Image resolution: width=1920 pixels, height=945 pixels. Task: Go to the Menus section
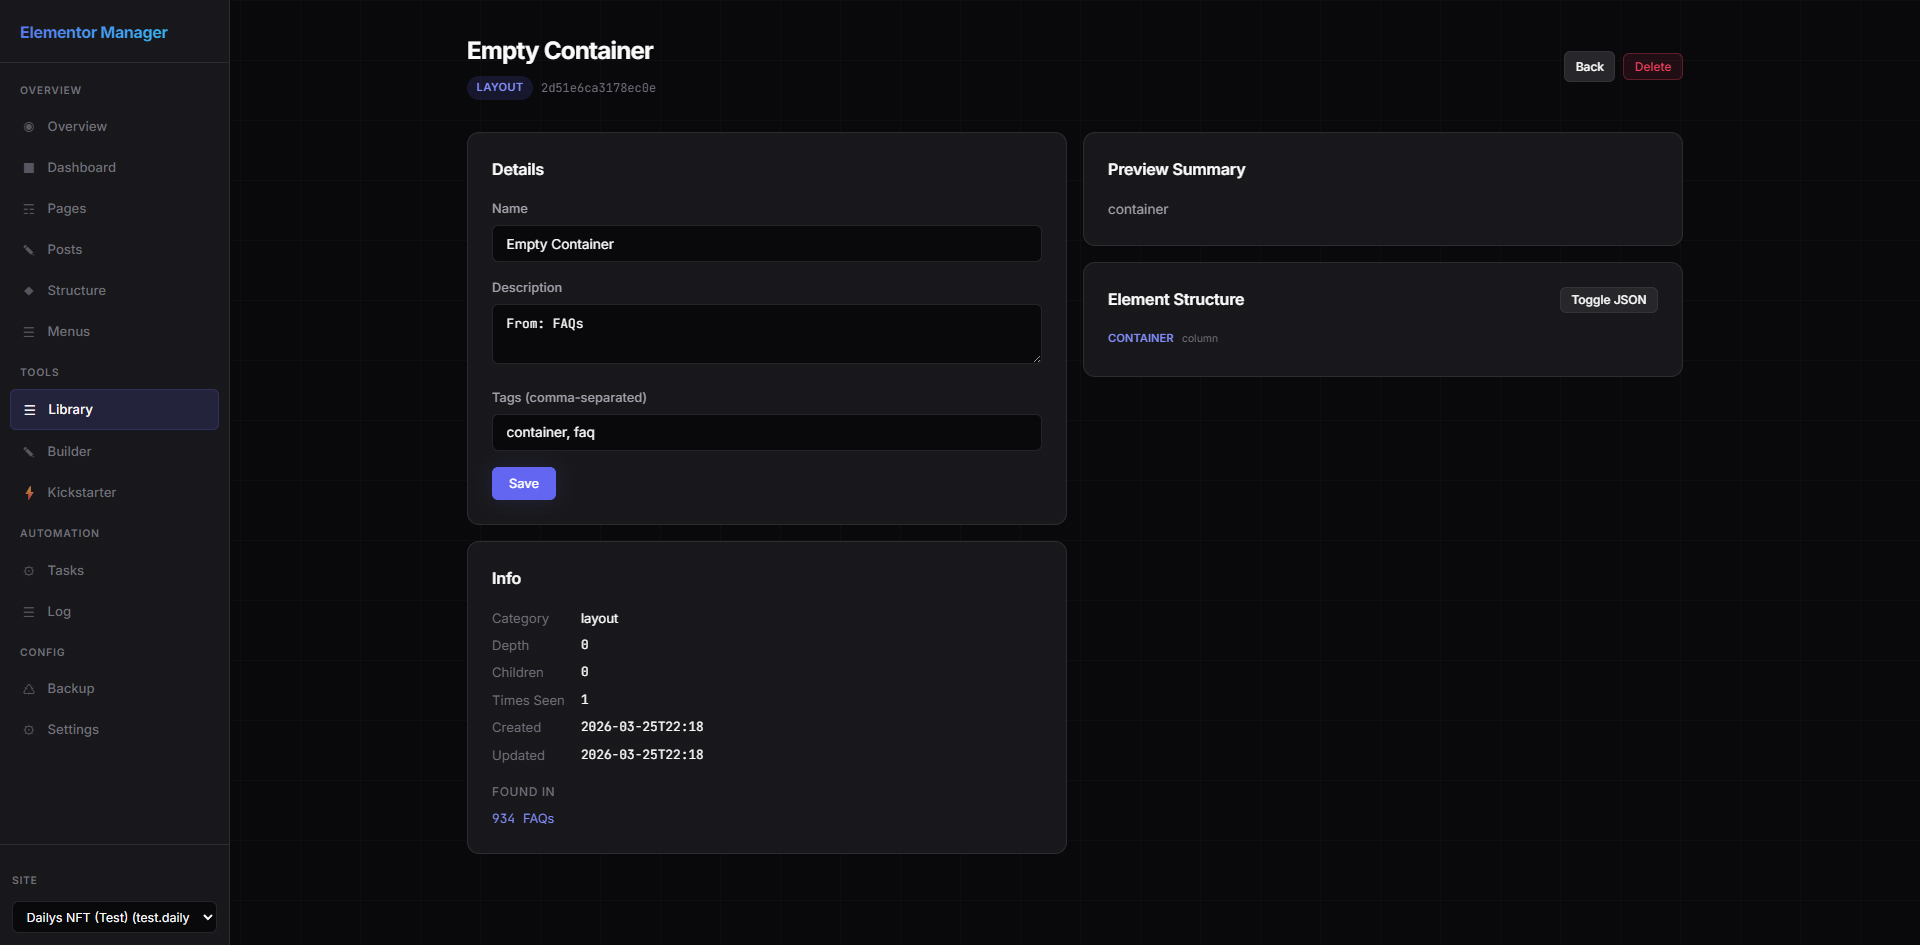[x=68, y=332]
